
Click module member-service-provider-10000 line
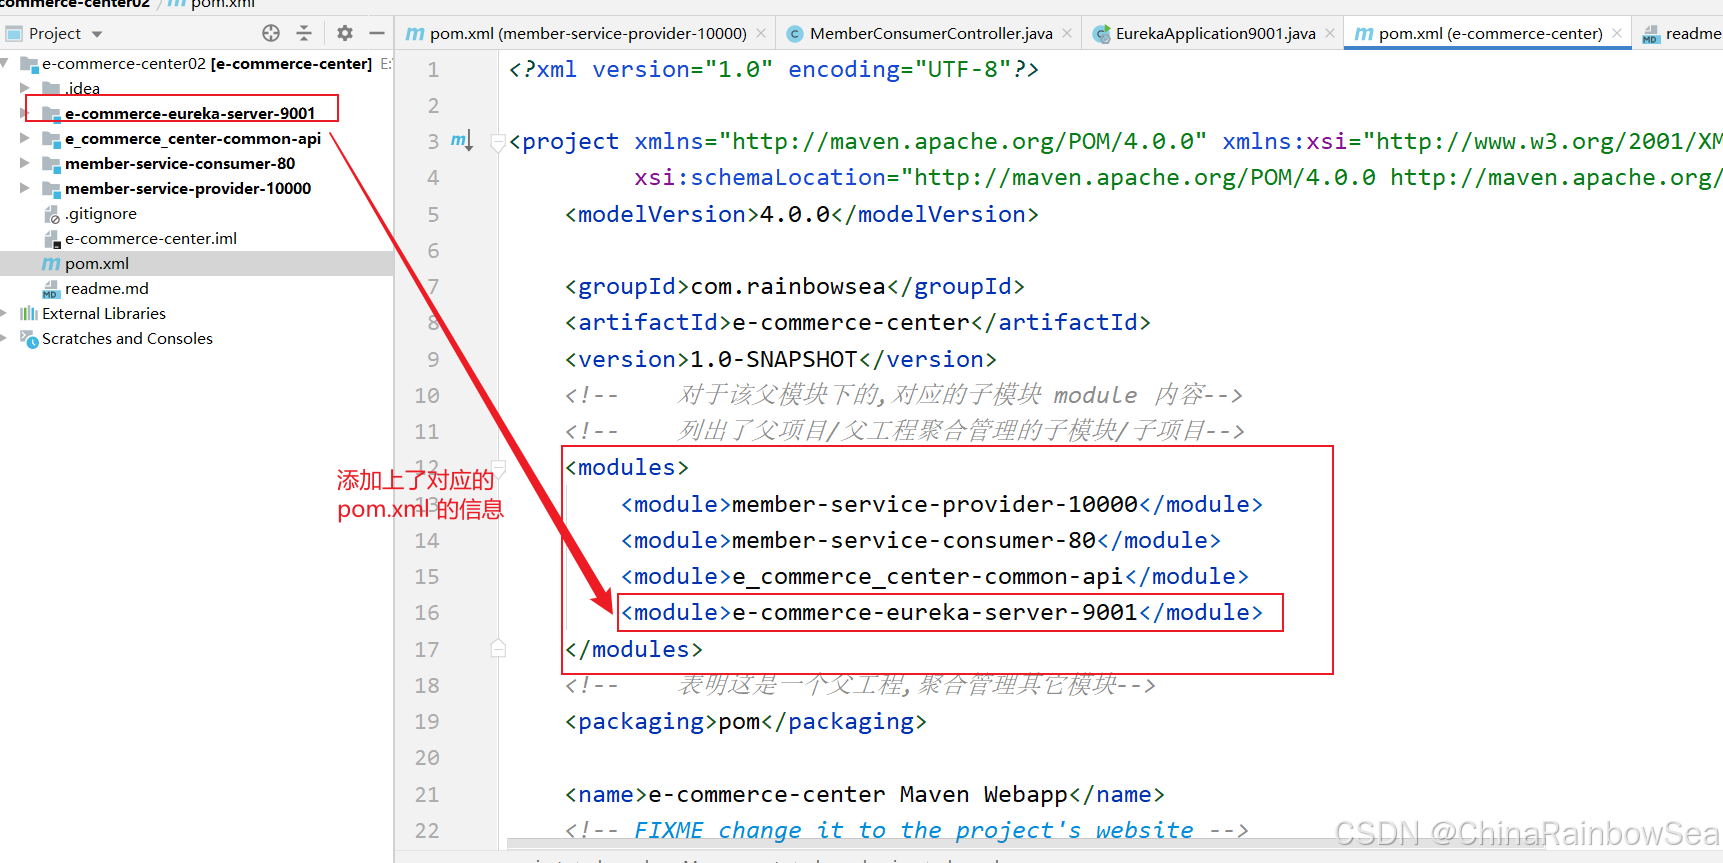point(942,504)
